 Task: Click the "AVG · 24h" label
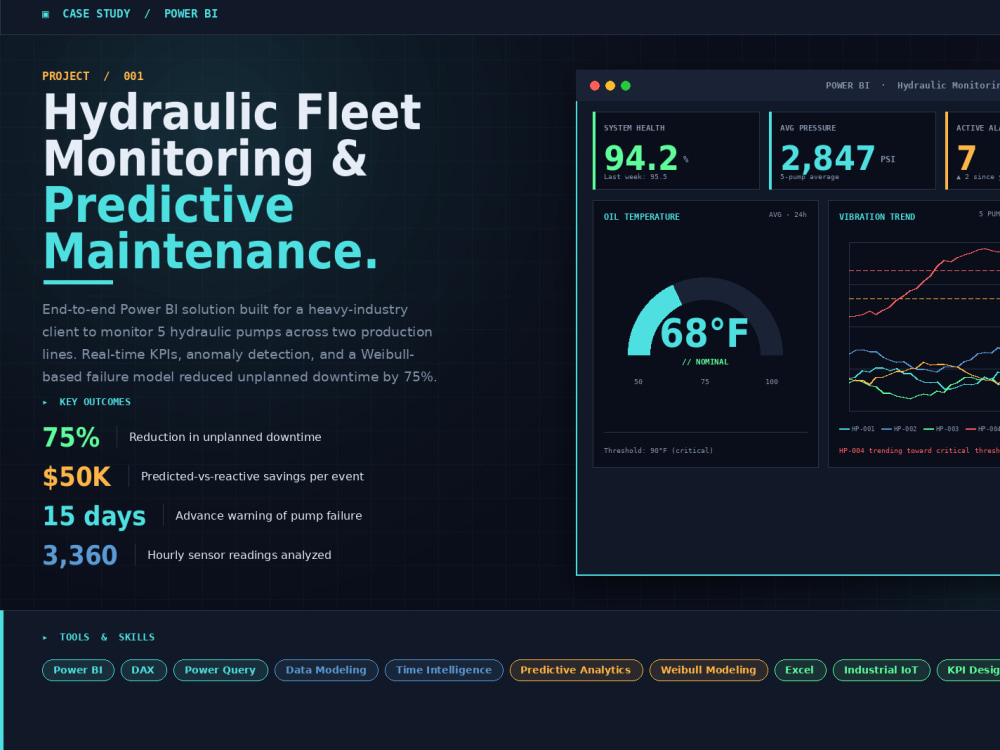[x=788, y=215]
